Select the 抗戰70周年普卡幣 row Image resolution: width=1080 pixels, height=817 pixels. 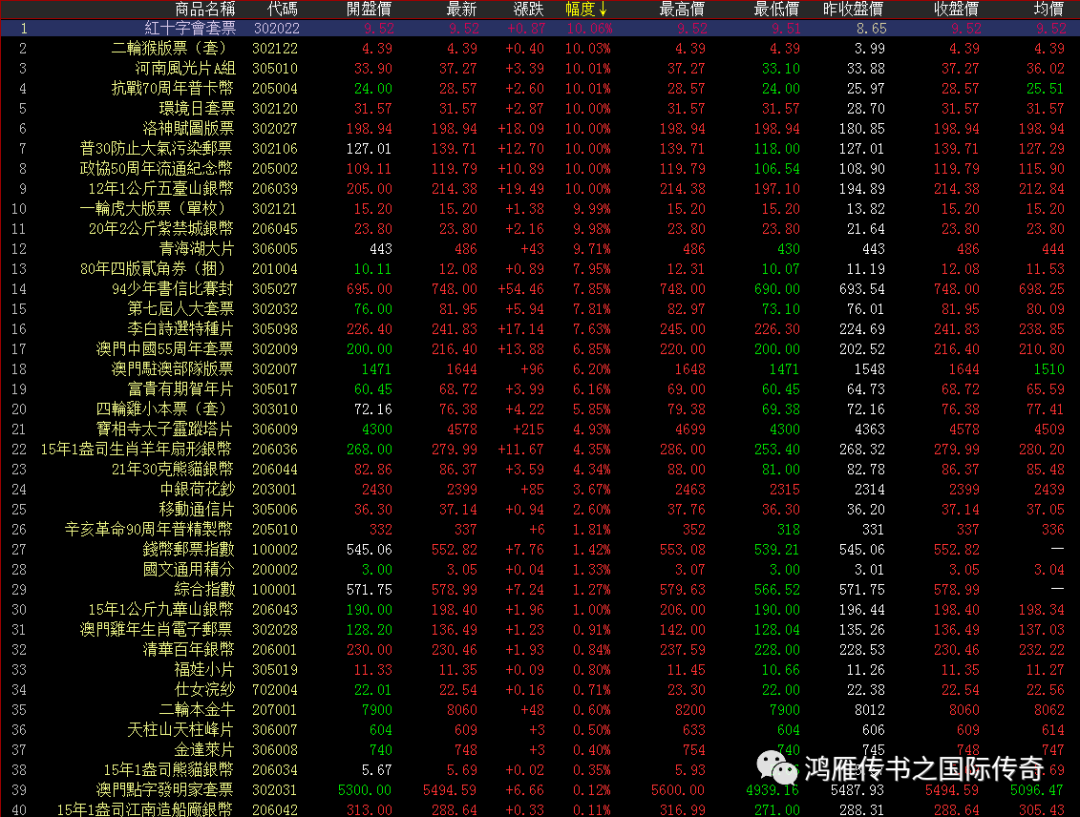pos(540,89)
